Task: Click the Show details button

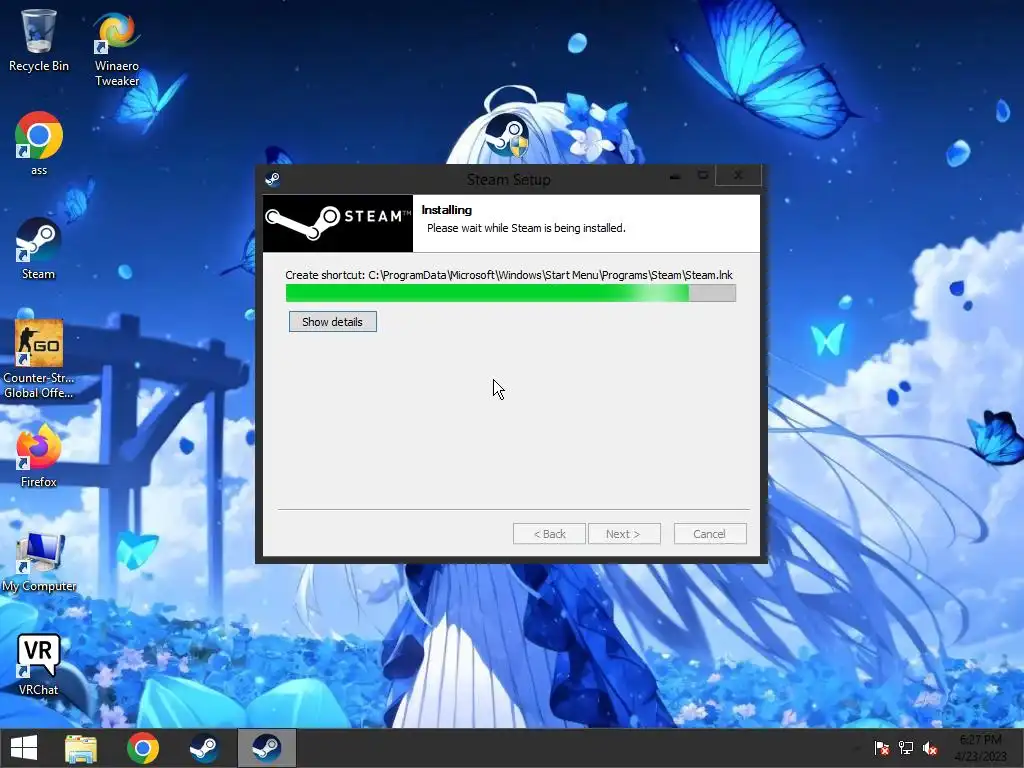Action: click(x=332, y=322)
